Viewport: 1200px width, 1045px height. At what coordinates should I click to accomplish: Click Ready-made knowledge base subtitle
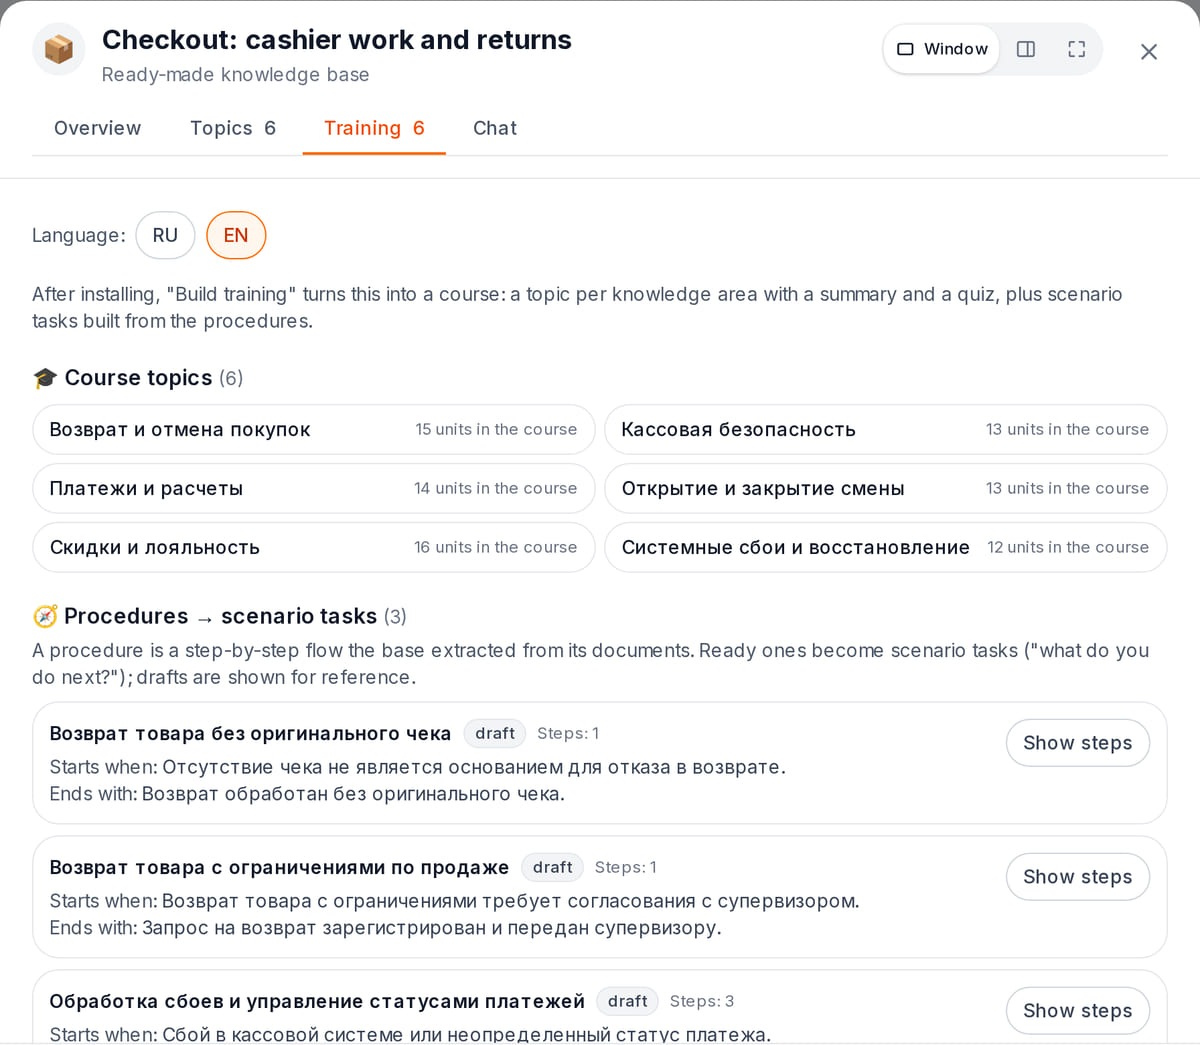point(235,75)
